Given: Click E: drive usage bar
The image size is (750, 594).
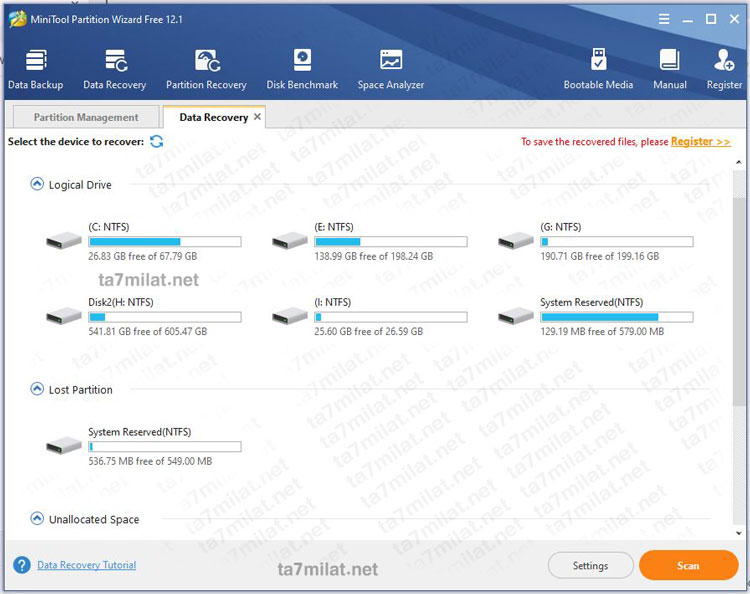Looking at the screenshot, I should coord(391,242).
